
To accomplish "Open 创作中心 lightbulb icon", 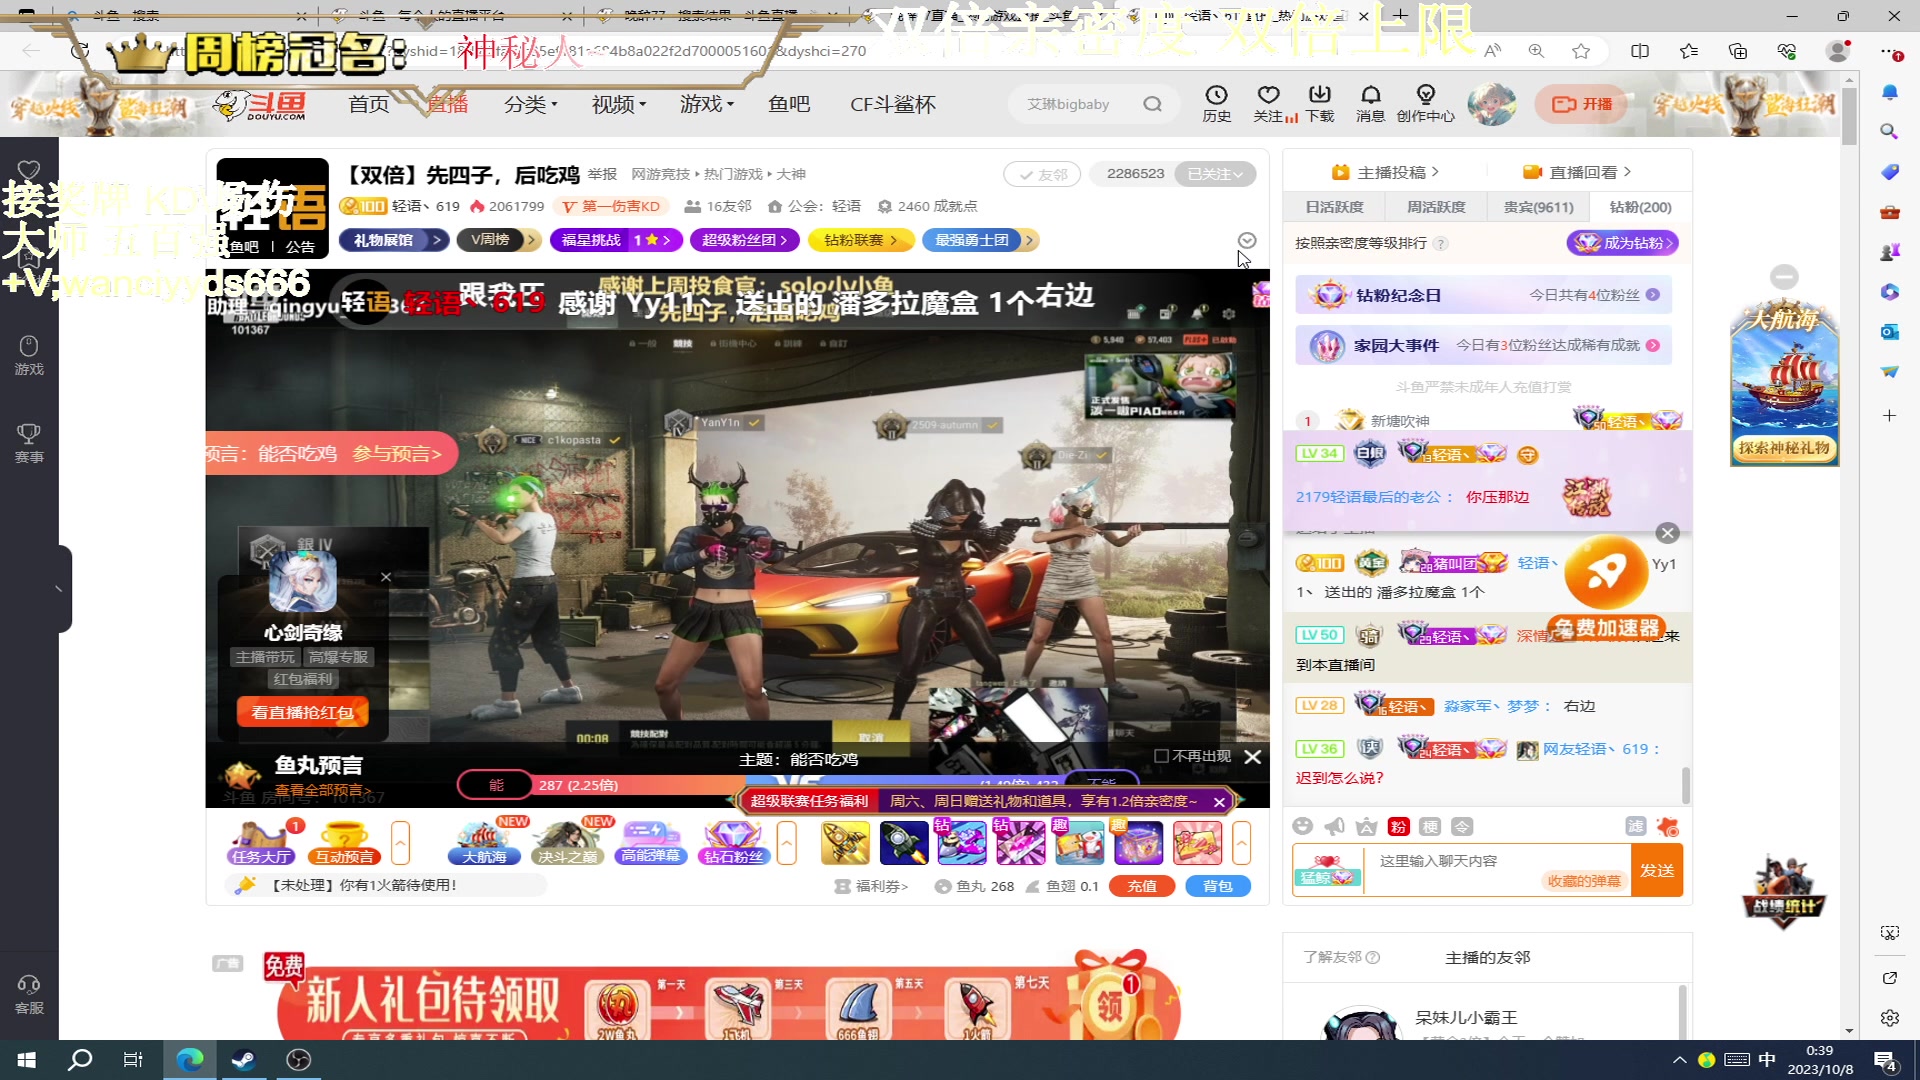I will tap(1426, 103).
